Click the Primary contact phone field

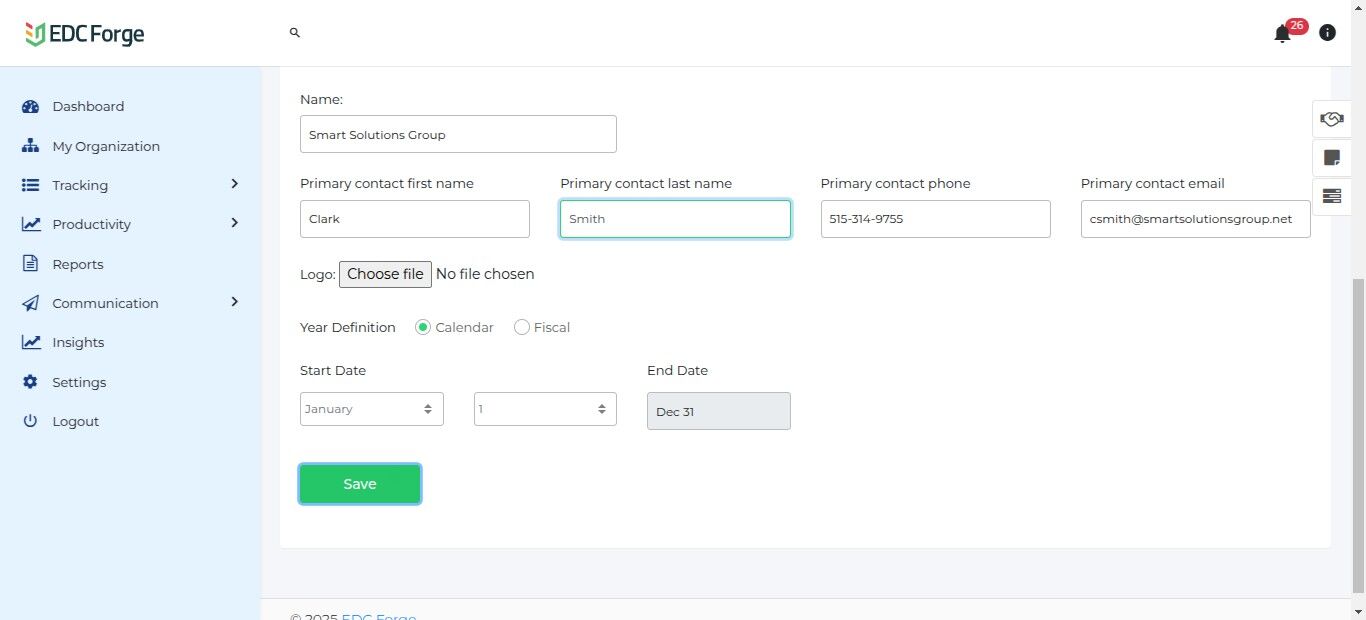click(x=935, y=219)
